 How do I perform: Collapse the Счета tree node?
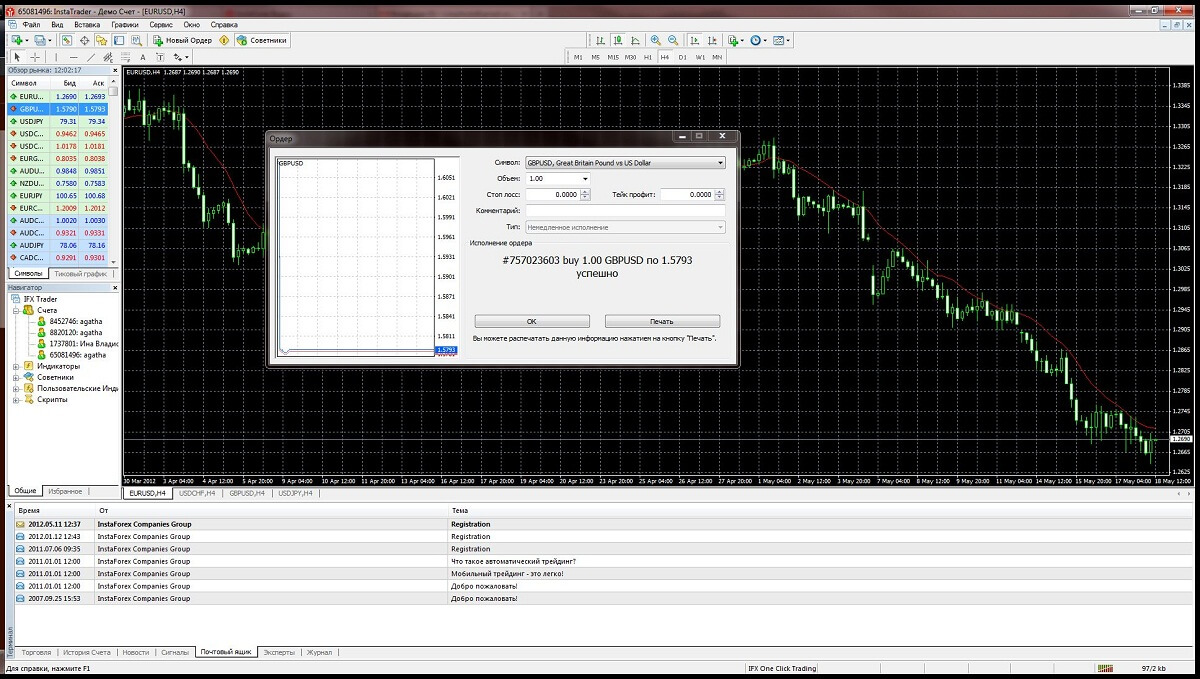16,310
